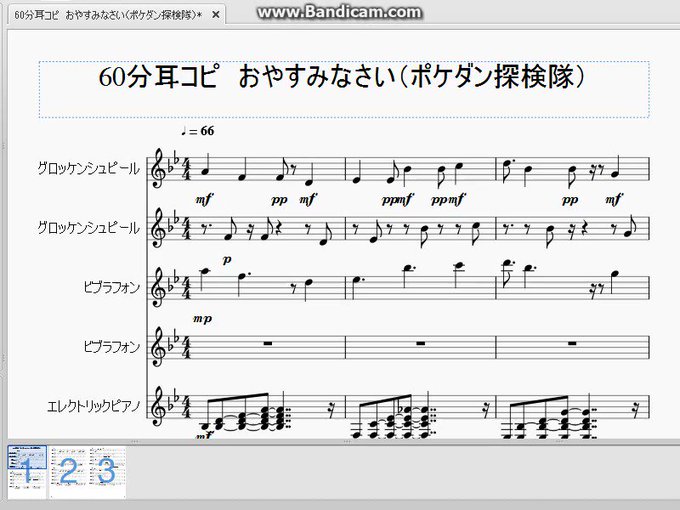
Task: Select treble clef of top glockenspiel staff
Action: pos(157,169)
